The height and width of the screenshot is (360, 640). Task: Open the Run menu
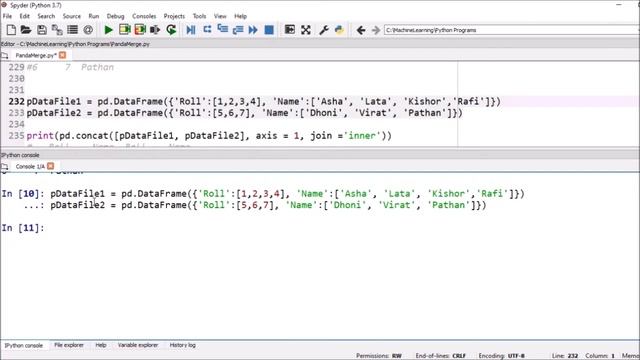94,16
